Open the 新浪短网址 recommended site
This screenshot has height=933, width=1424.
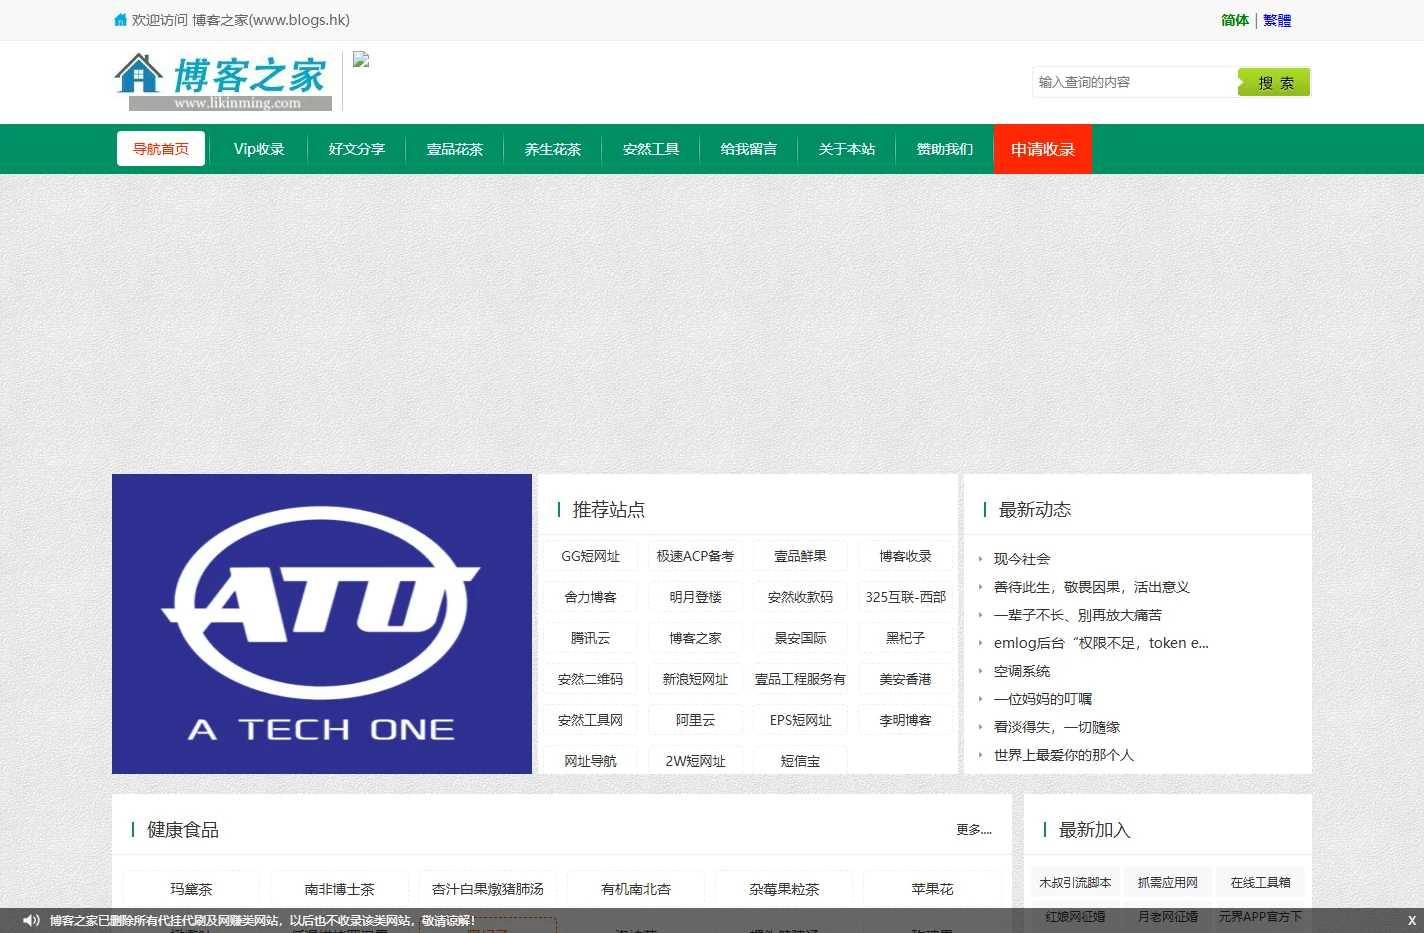tap(695, 679)
